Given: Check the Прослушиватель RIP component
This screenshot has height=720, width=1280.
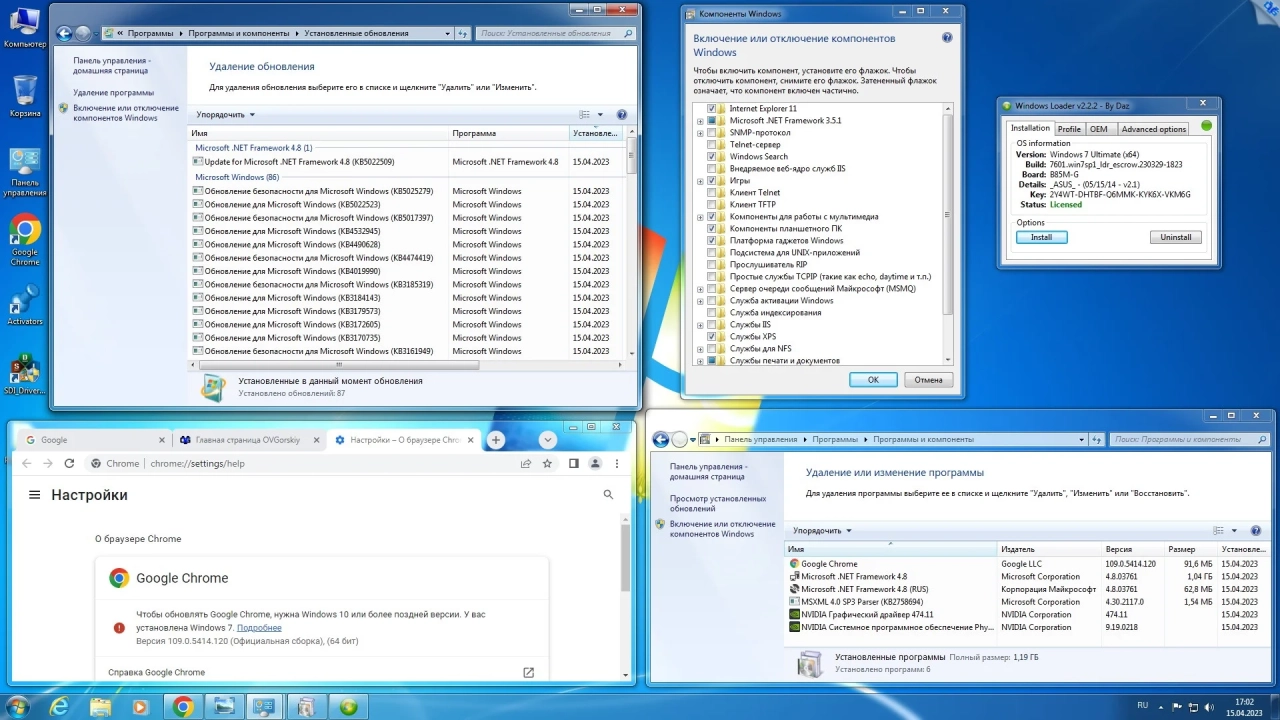Looking at the screenshot, I should pos(712,264).
